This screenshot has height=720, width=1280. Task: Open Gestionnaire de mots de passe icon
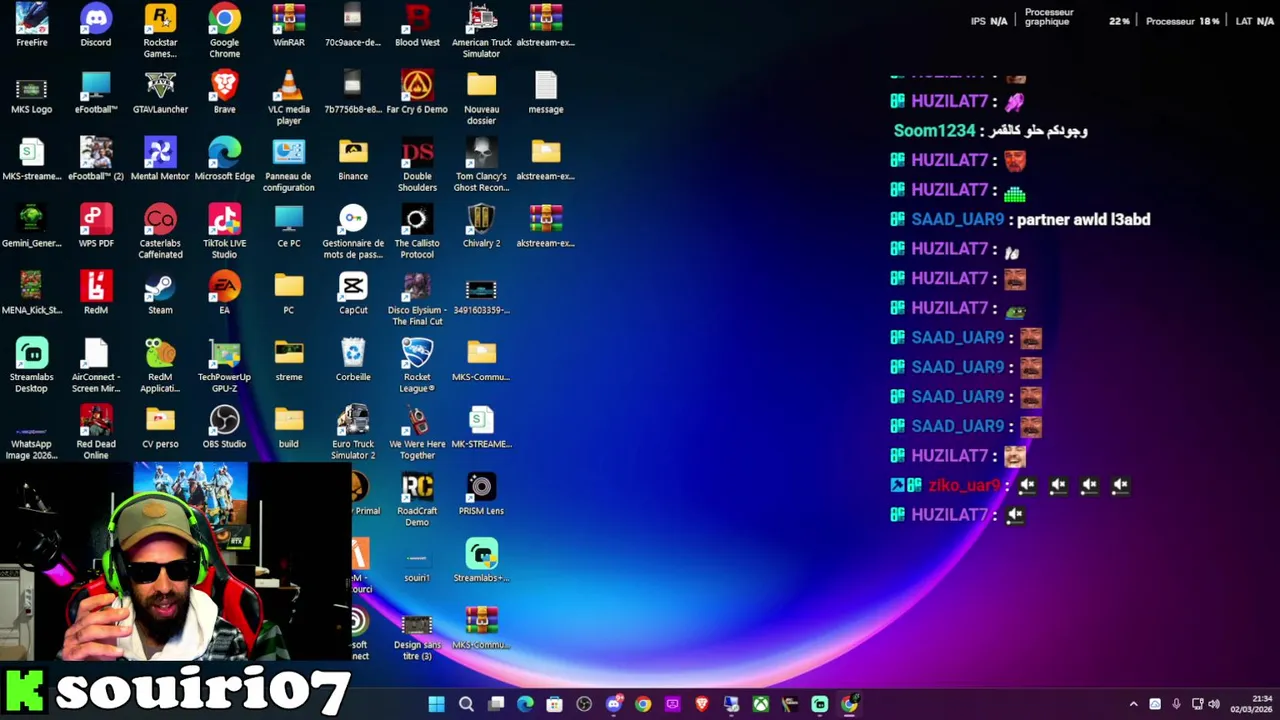(x=353, y=231)
